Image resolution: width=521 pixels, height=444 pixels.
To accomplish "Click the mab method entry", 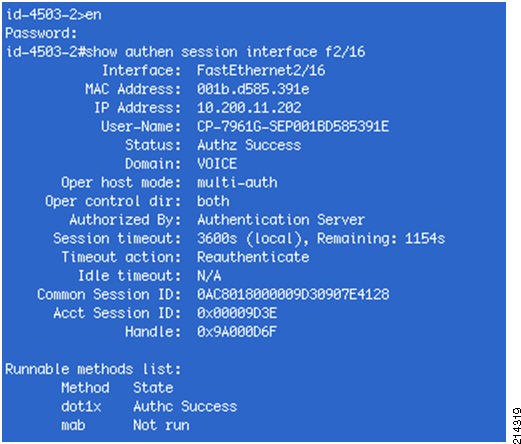I will (73, 425).
